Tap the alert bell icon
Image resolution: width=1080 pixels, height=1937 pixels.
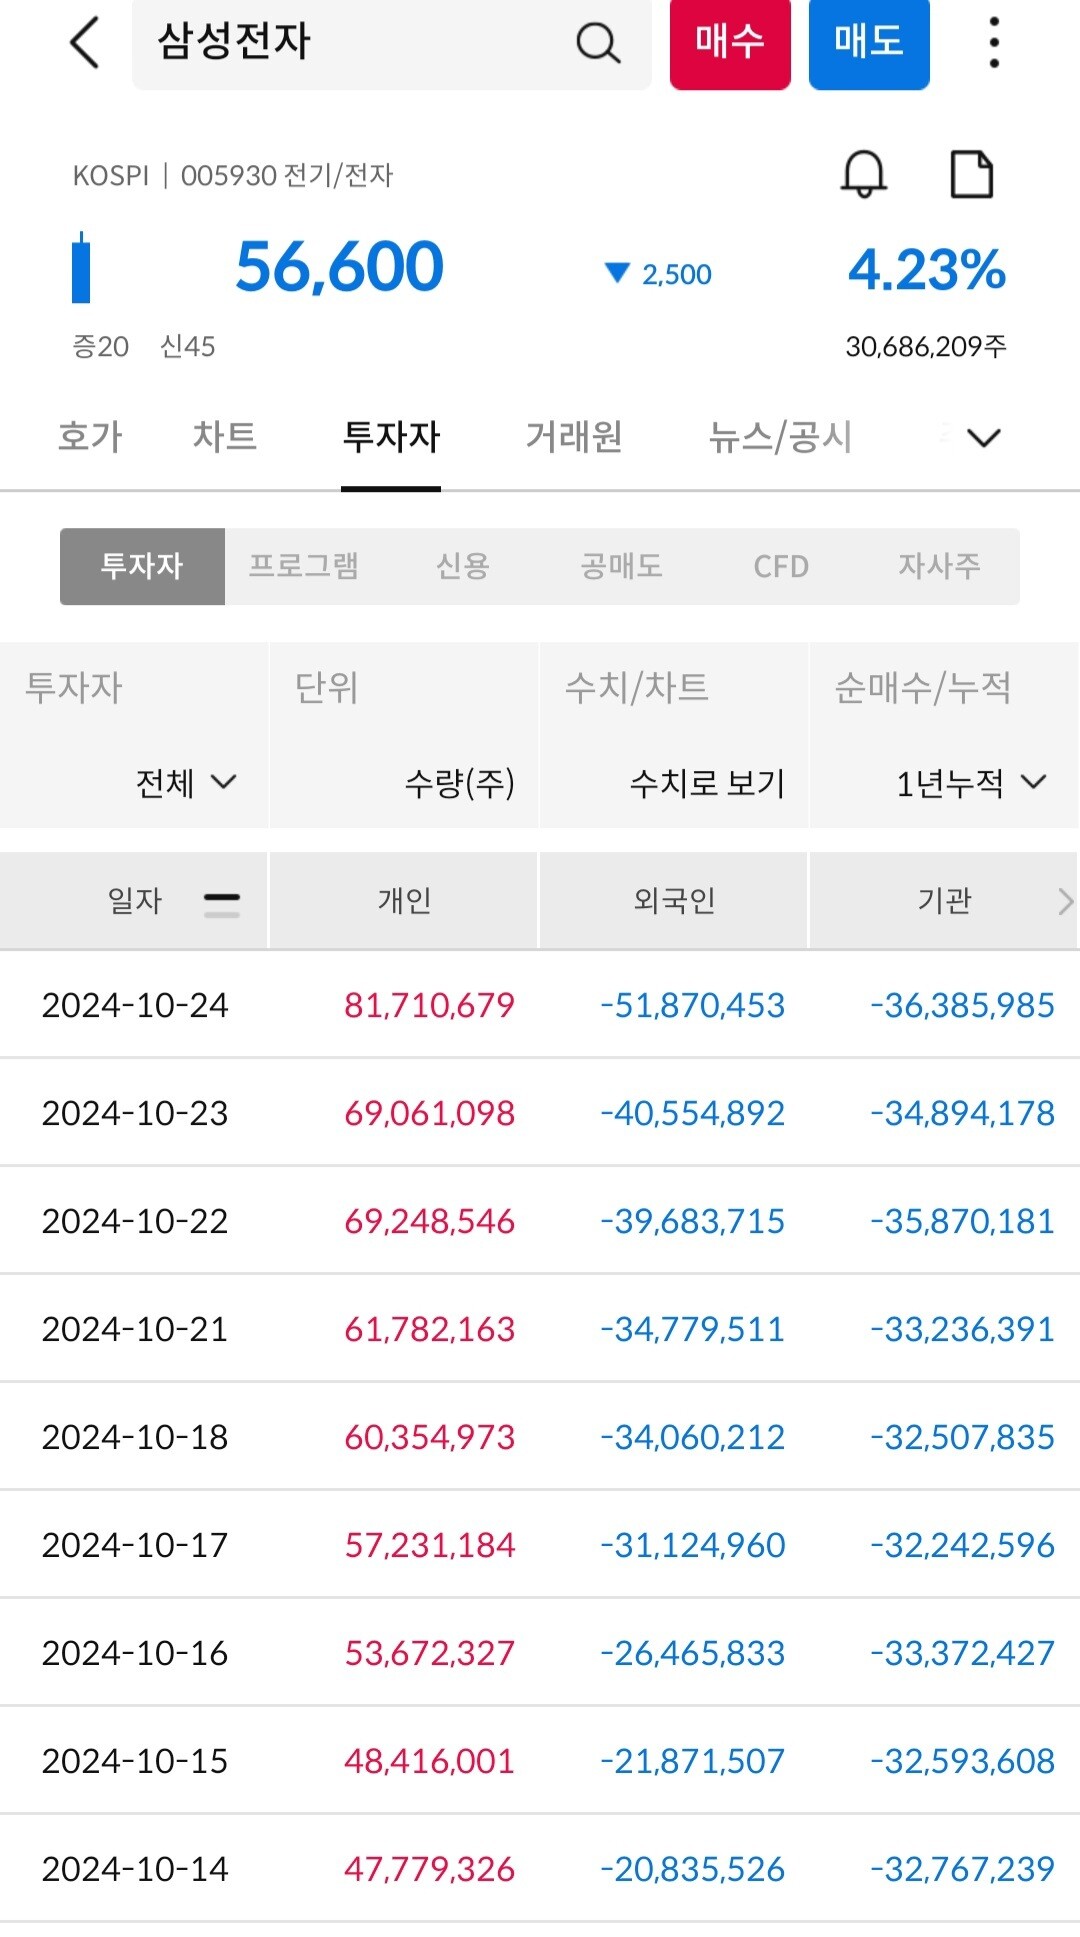[x=863, y=174]
